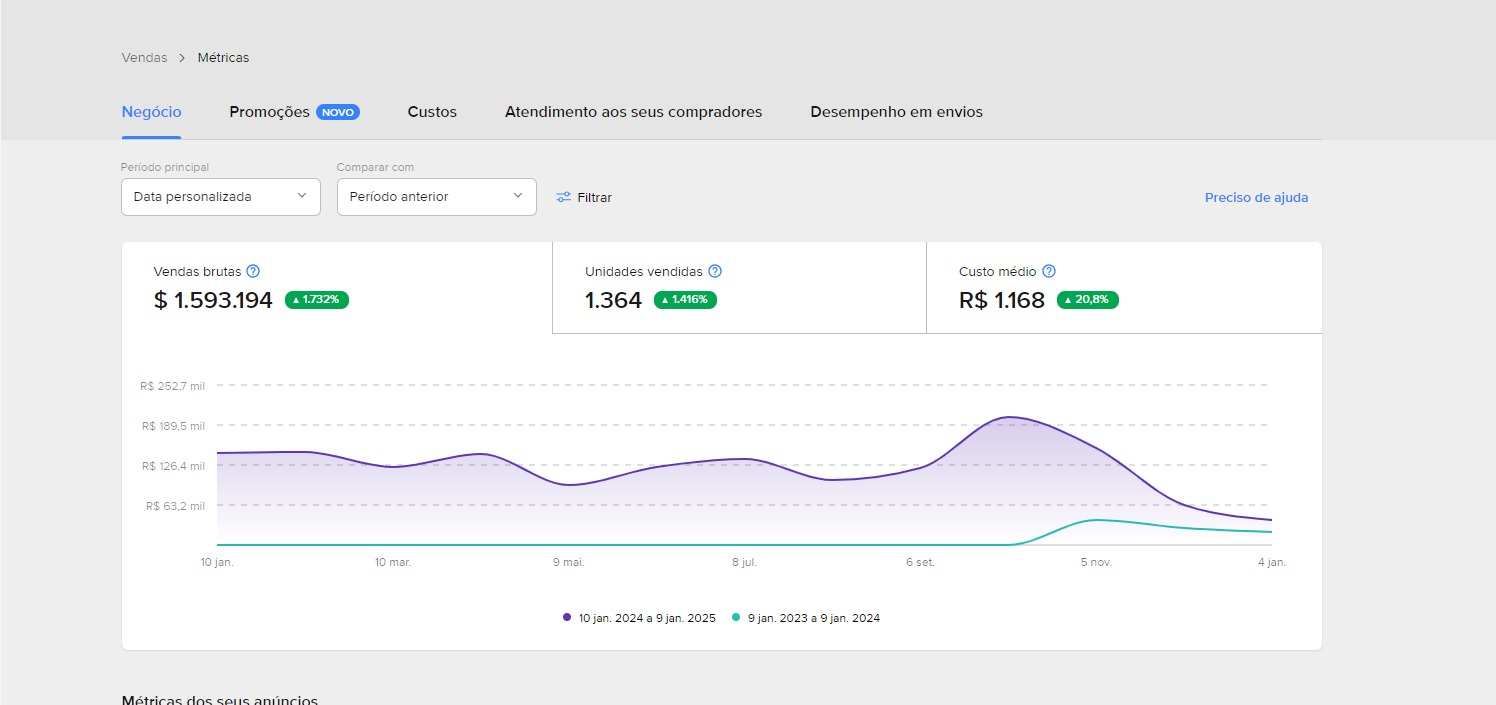Click the Preciso de ajuda link

(x=1256, y=197)
